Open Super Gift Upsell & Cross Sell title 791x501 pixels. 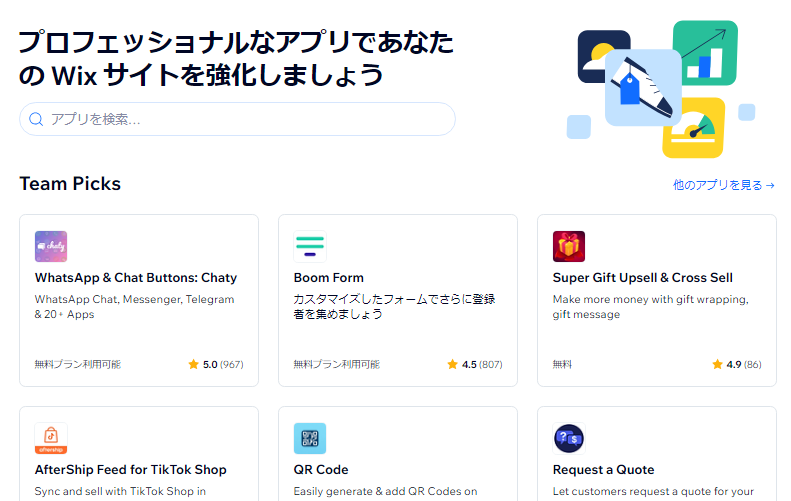tap(643, 277)
